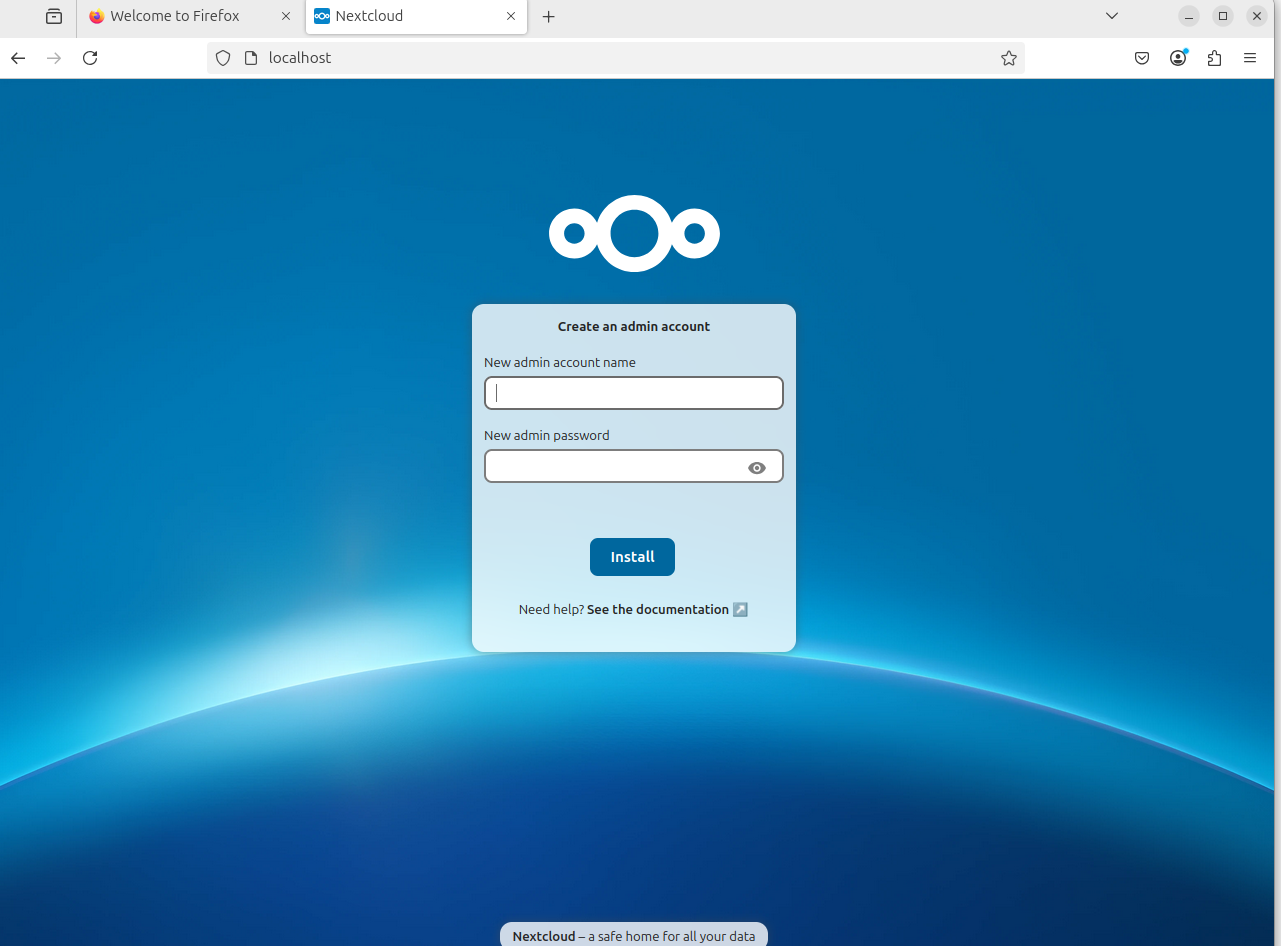Screen dimensions: 1281x946
Task: Reload the current page
Action: pos(90,58)
